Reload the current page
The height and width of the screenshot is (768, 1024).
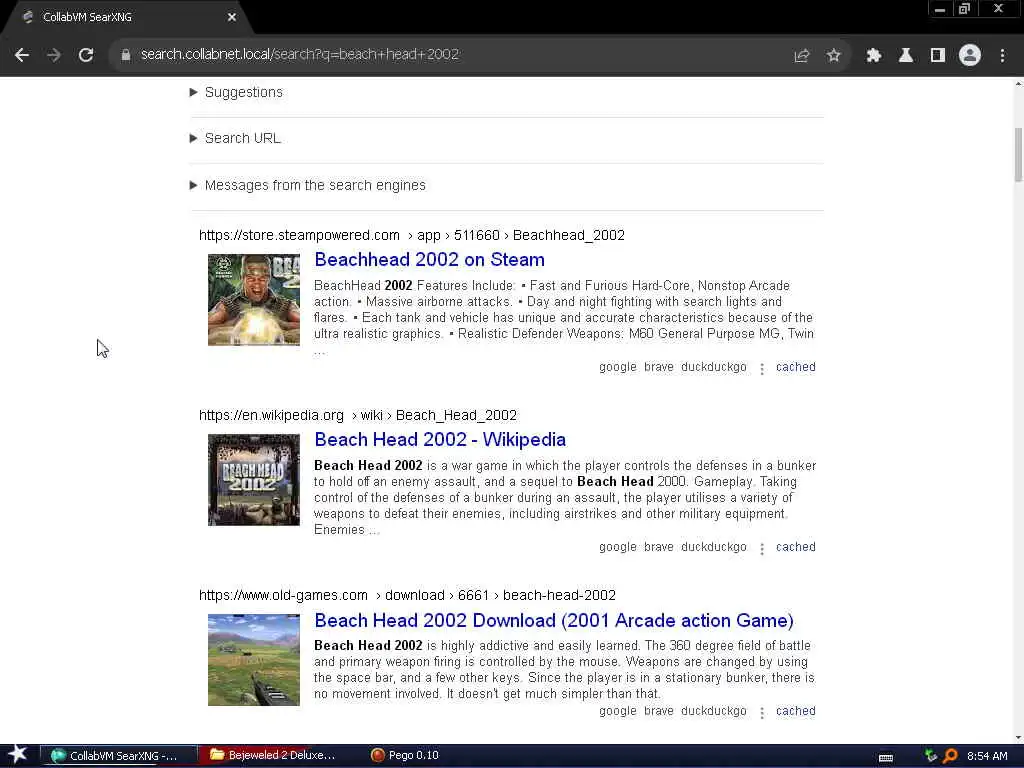click(x=86, y=55)
